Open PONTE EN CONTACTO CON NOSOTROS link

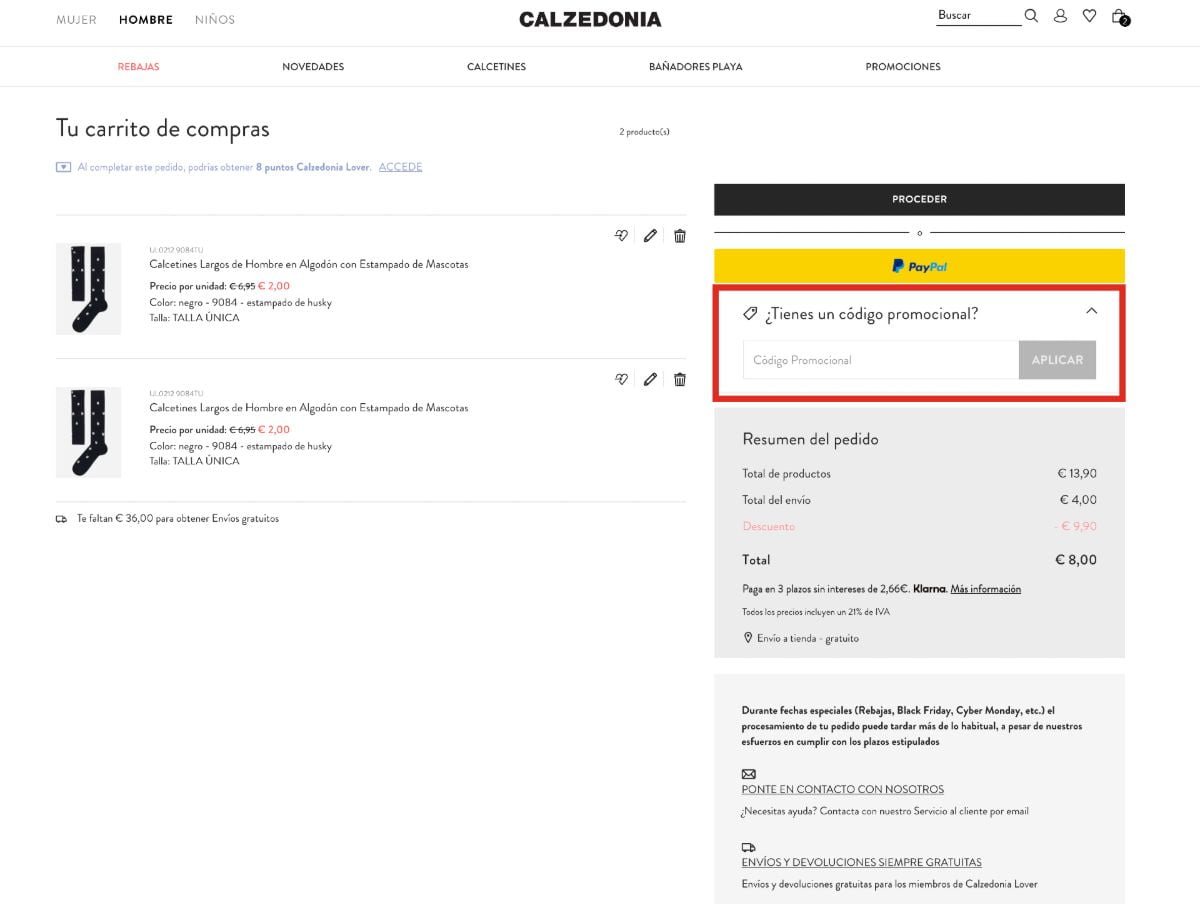(x=843, y=790)
